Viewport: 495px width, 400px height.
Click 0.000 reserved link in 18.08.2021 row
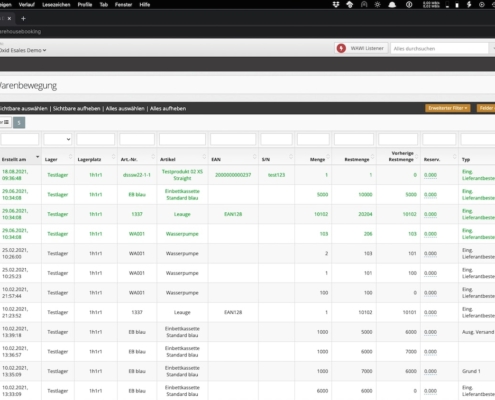click(430, 175)
